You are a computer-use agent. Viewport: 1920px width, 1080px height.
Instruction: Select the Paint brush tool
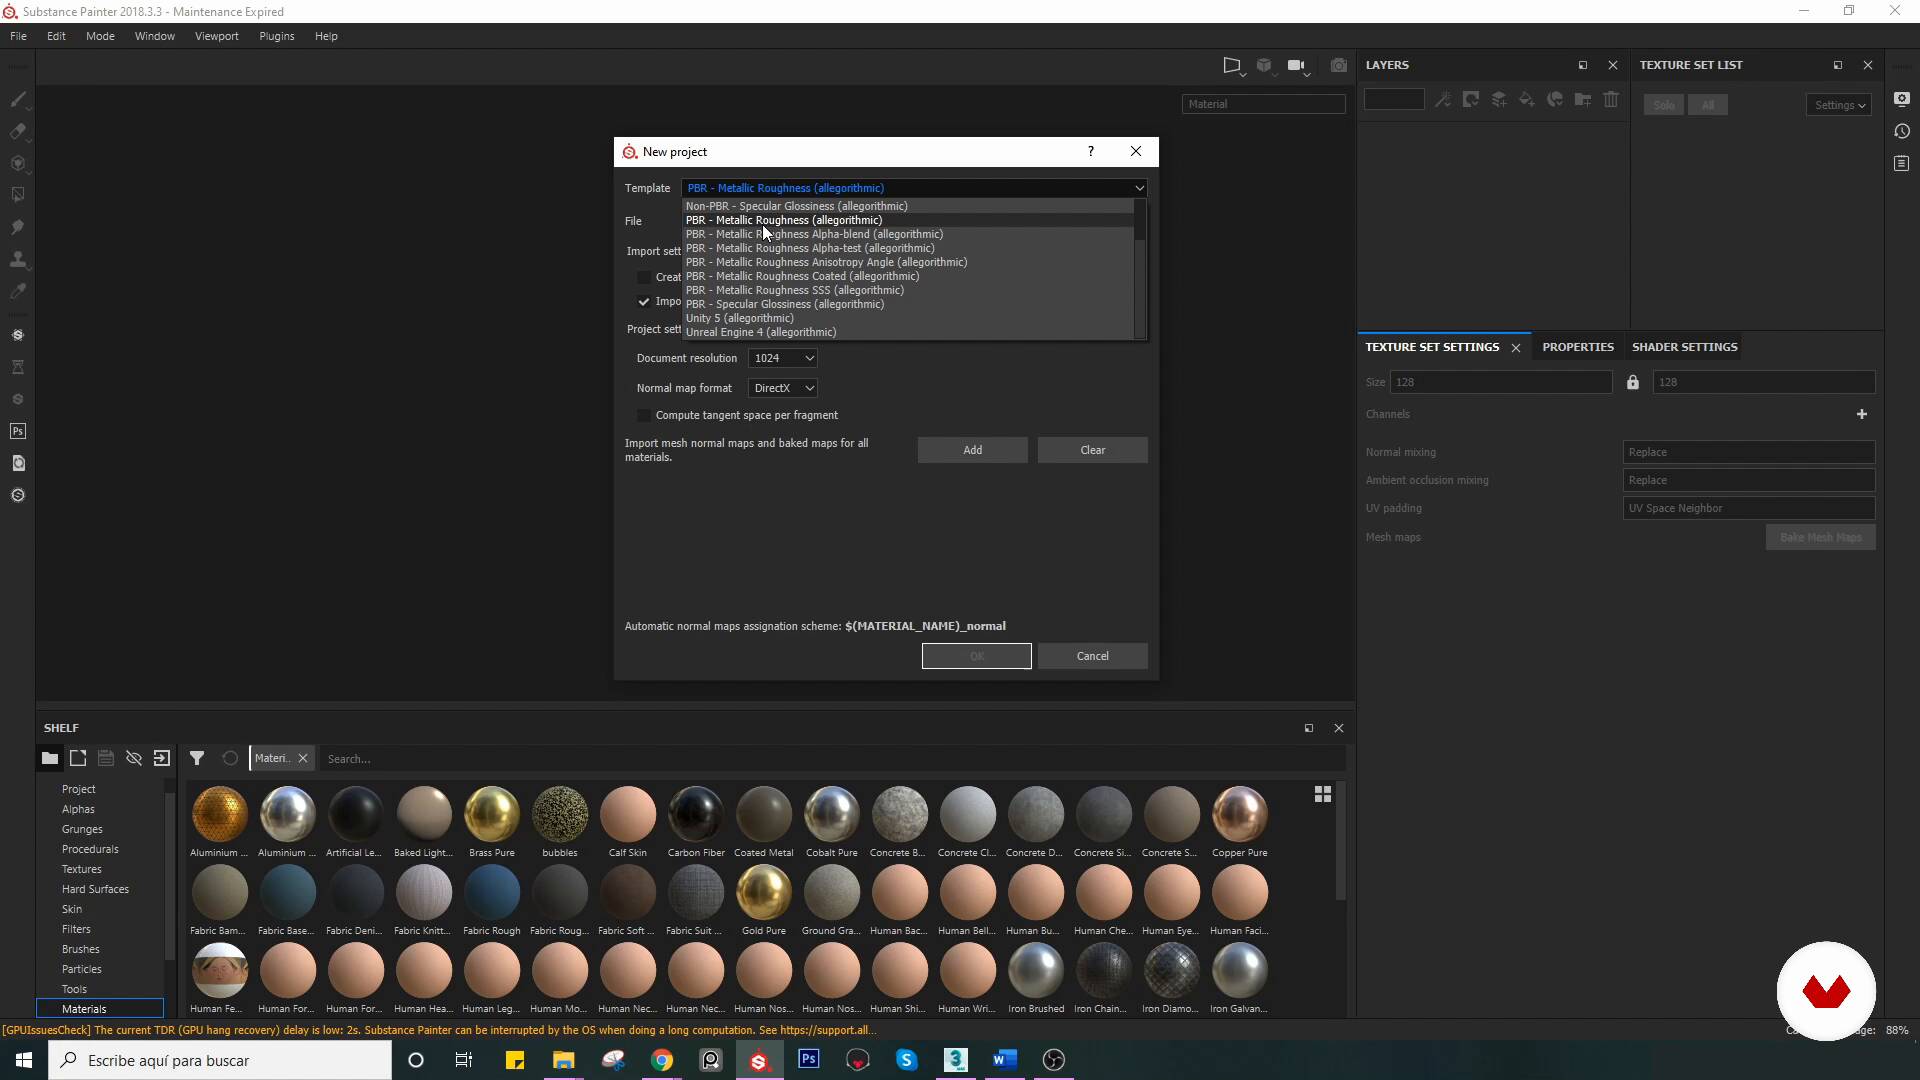tap(17, 99)
